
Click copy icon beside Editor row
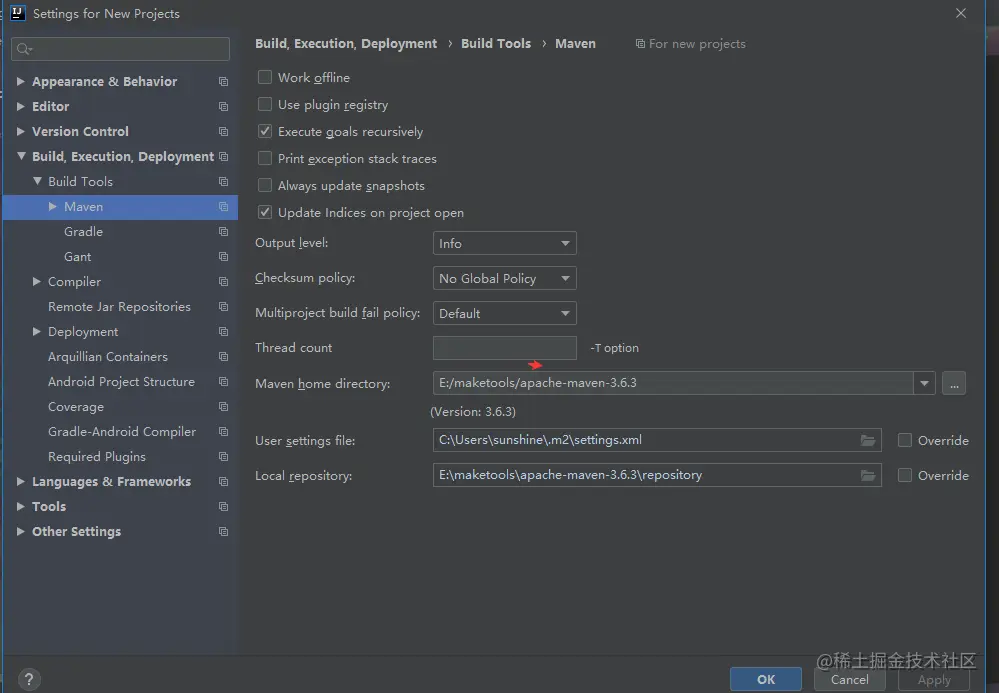[x=223, y=106]
